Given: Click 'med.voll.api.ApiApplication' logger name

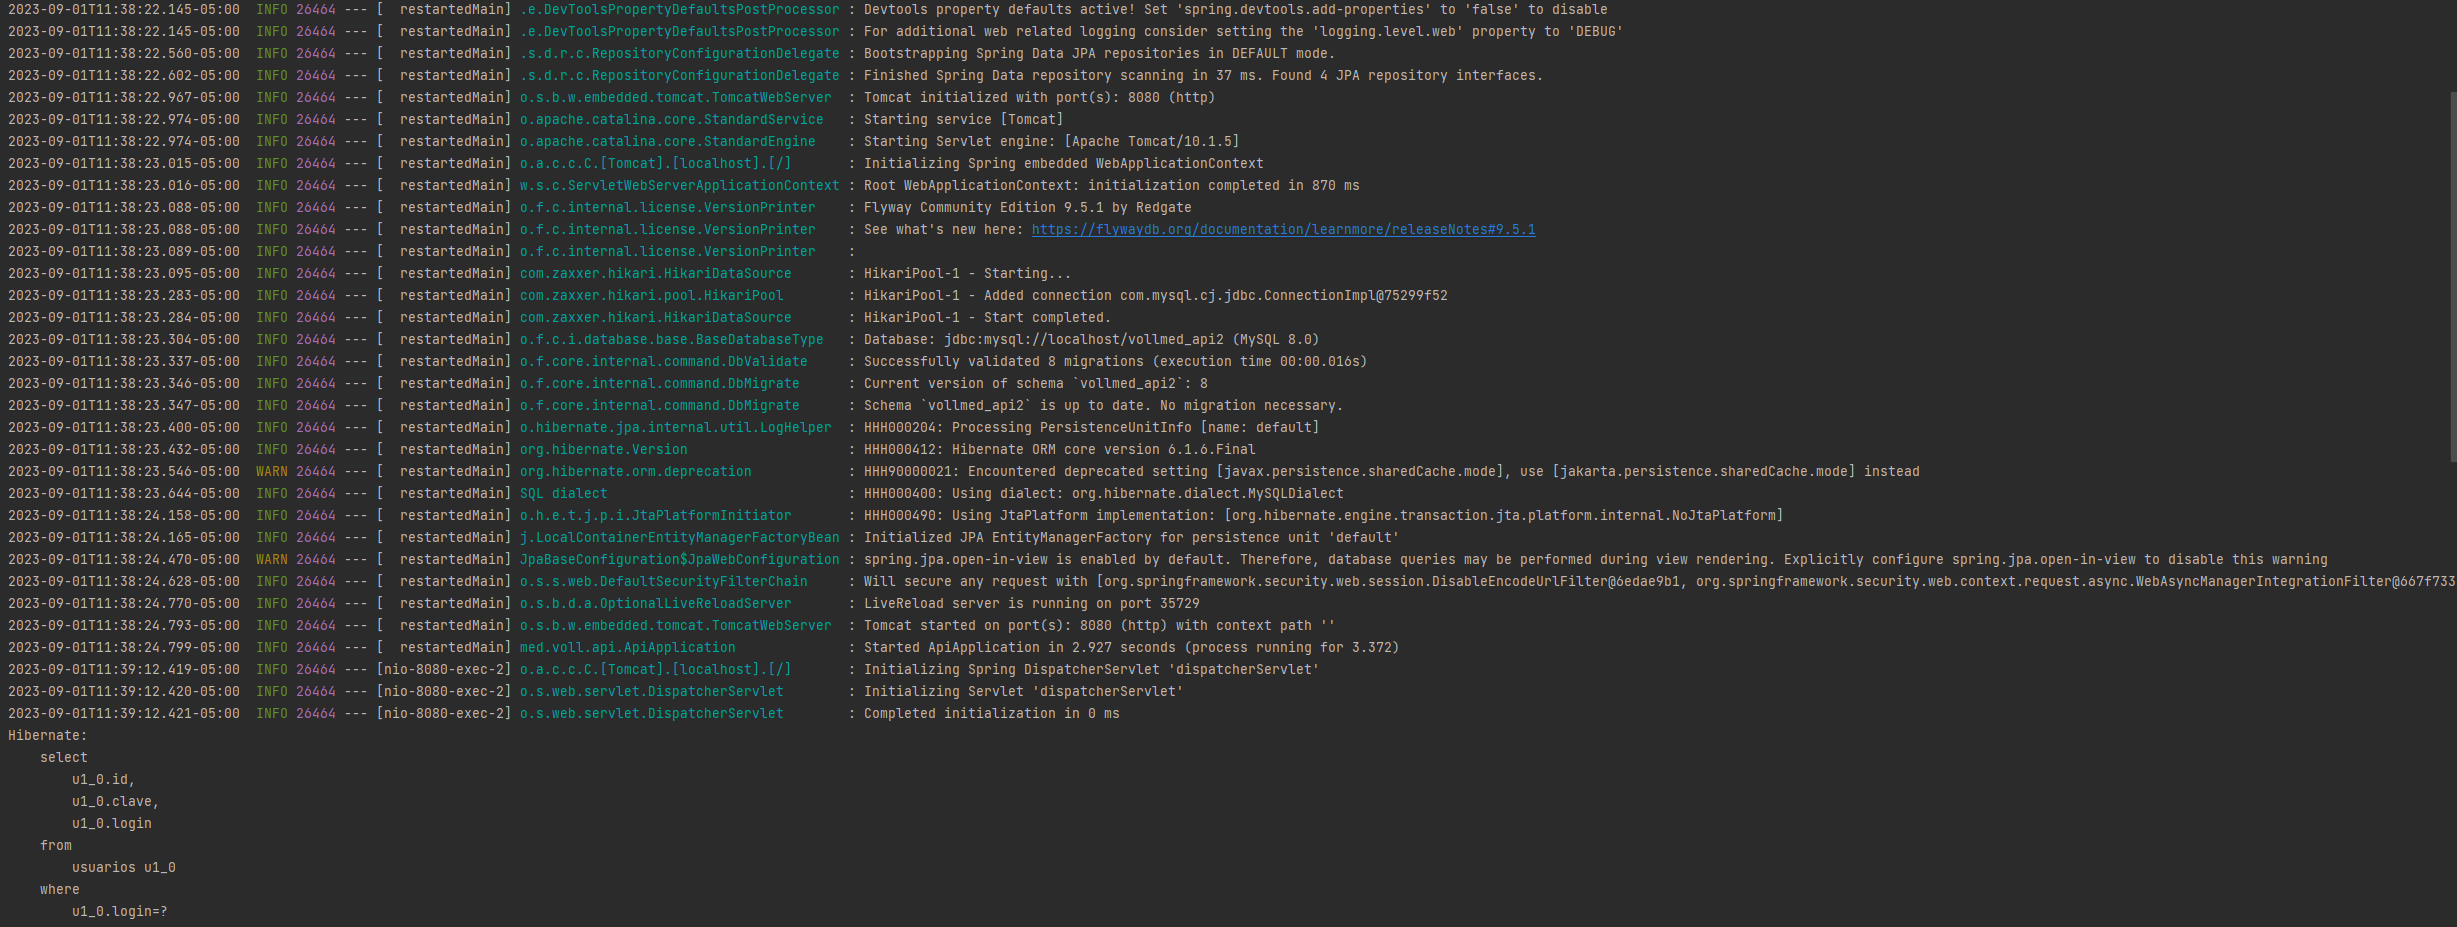Looking at the screenshot, I should tap(627, 648).
